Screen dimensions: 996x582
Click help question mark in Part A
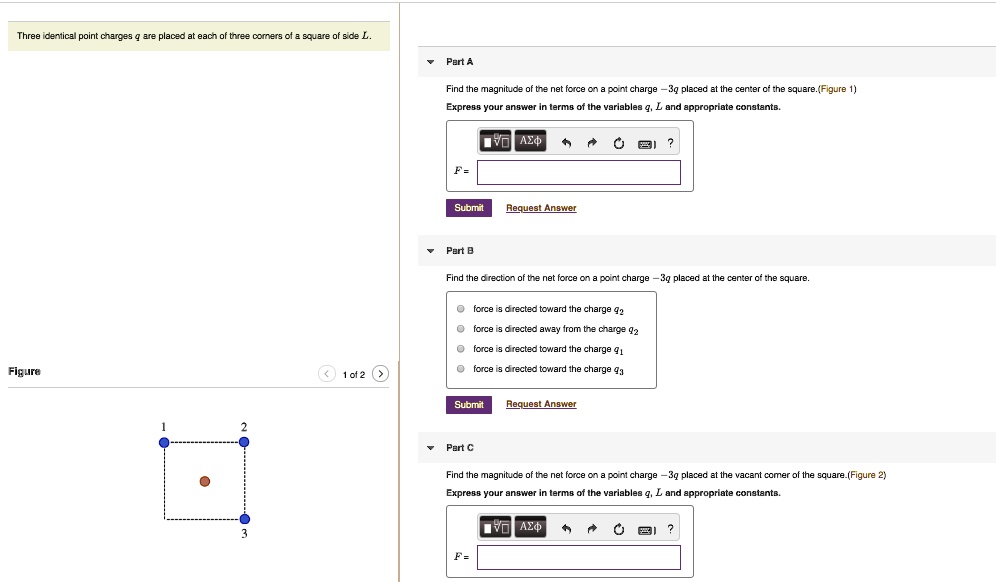[670, 143]
